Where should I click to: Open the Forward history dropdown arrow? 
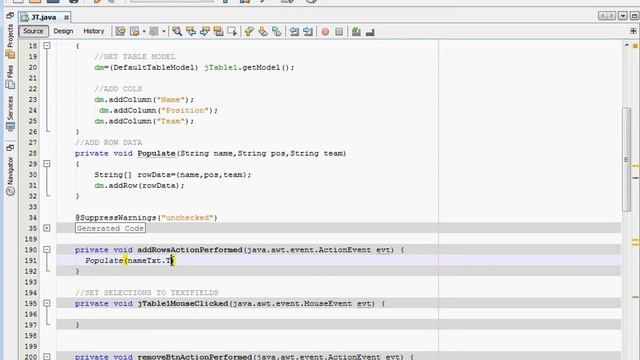click(163, 31)
